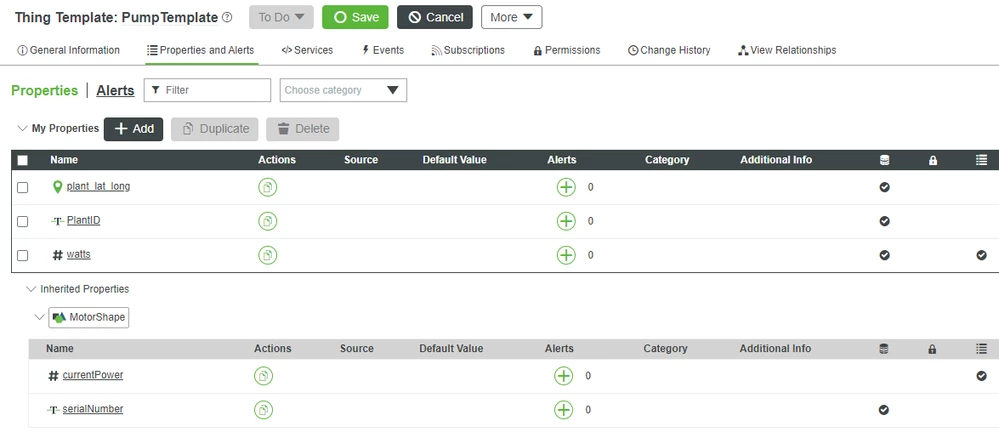The width and height of the screenshot is (999, 433).
Task: Click the number type icon of currentPower
Action: click(x=54, y=376)
